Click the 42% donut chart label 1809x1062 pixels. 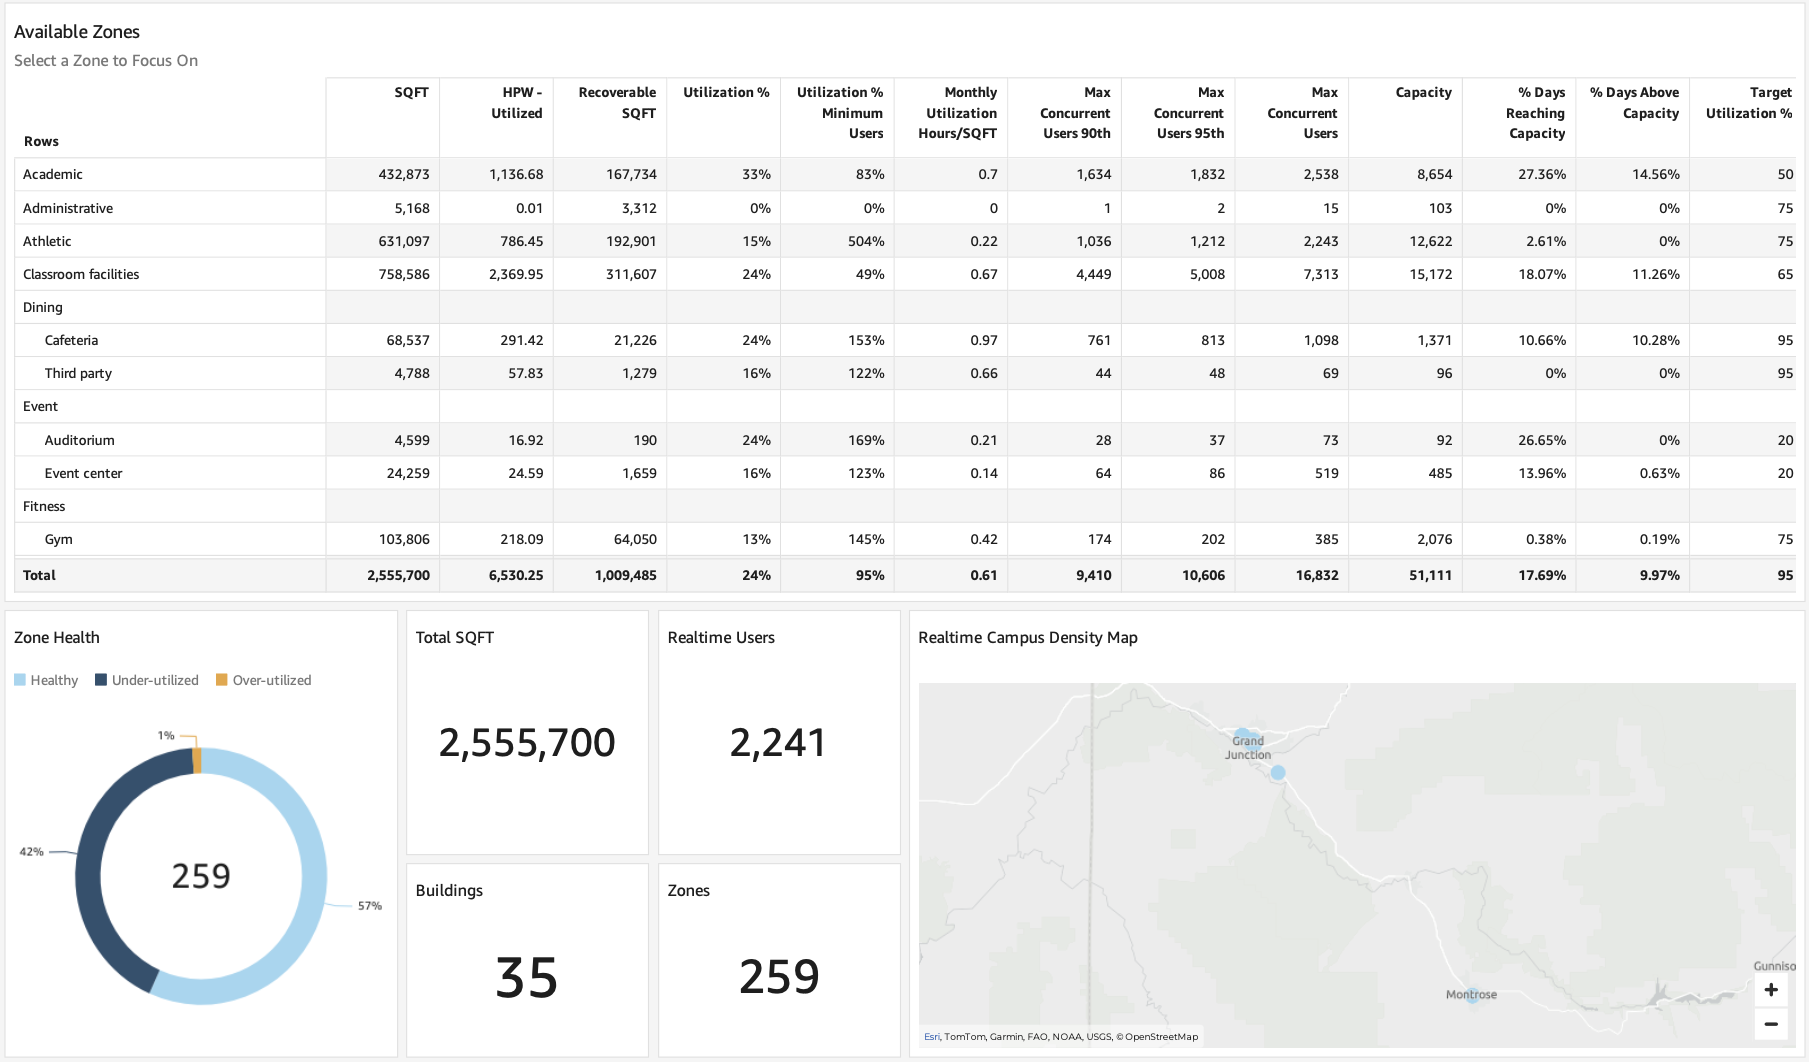click(31, 852)
